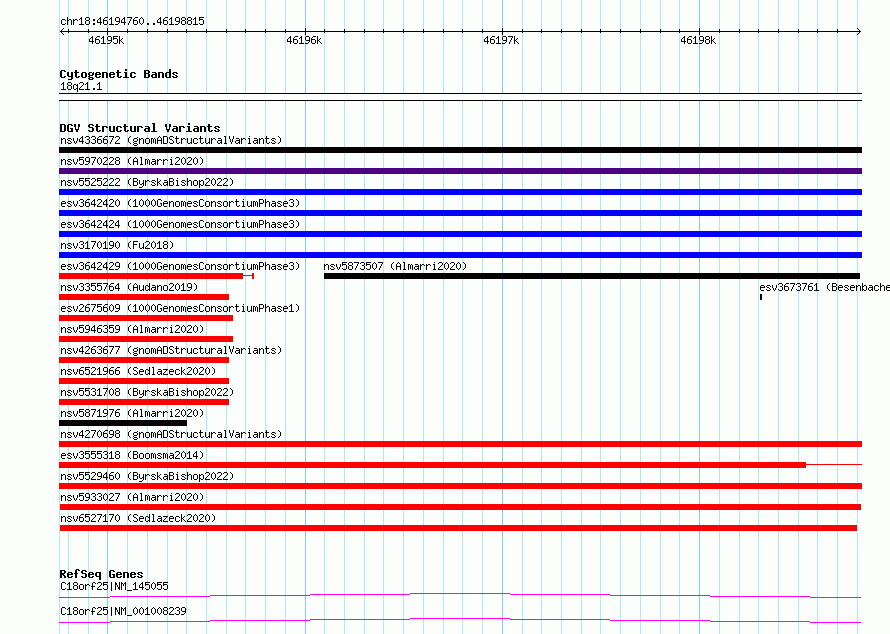The height and width of the screenshot is (634, 890).
Task: Click the purple bar of nsv5970228
Action: pyautogui.click(x=460, y=171)
